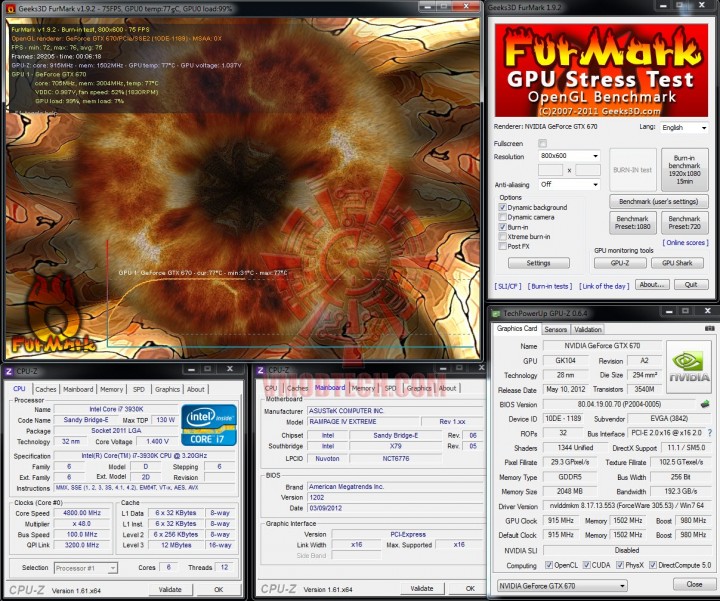720x601 pixels.
Task: Launch GPU Shark monitoring tool
Action: tap(677, 263)
